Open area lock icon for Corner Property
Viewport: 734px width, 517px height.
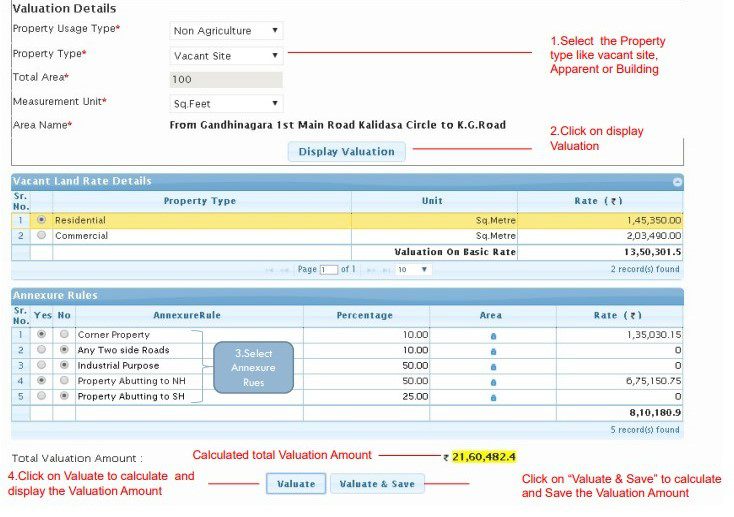[493, 336]
